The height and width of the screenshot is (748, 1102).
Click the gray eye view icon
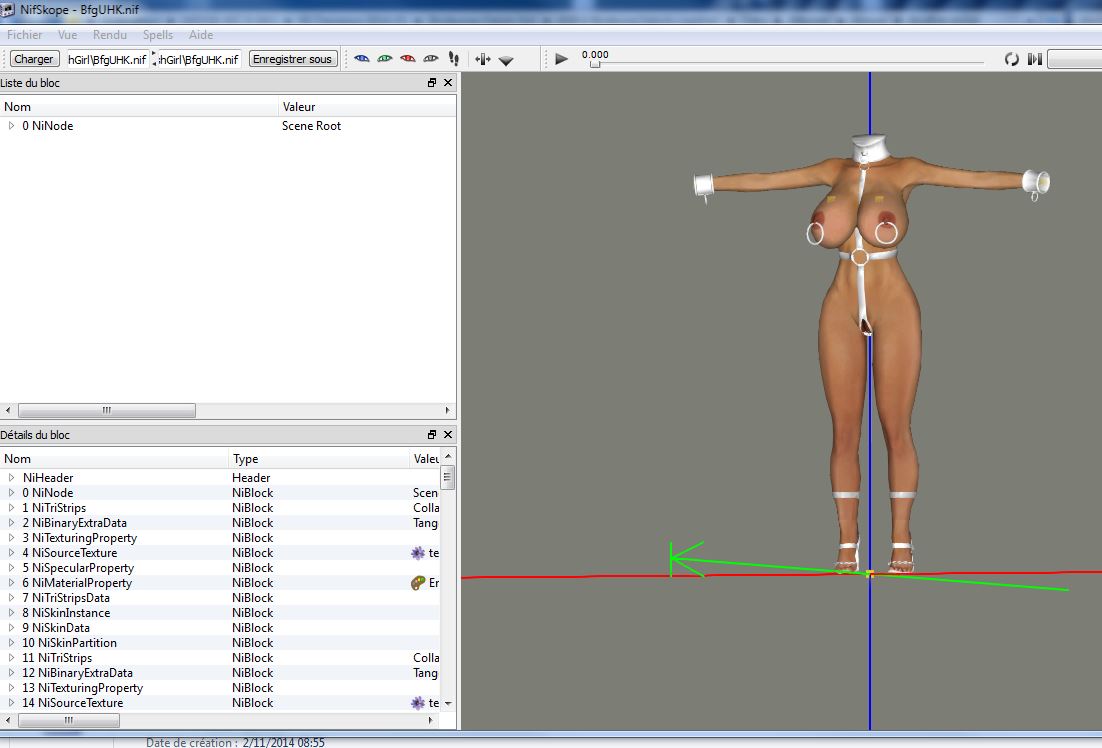pos(431,59)
